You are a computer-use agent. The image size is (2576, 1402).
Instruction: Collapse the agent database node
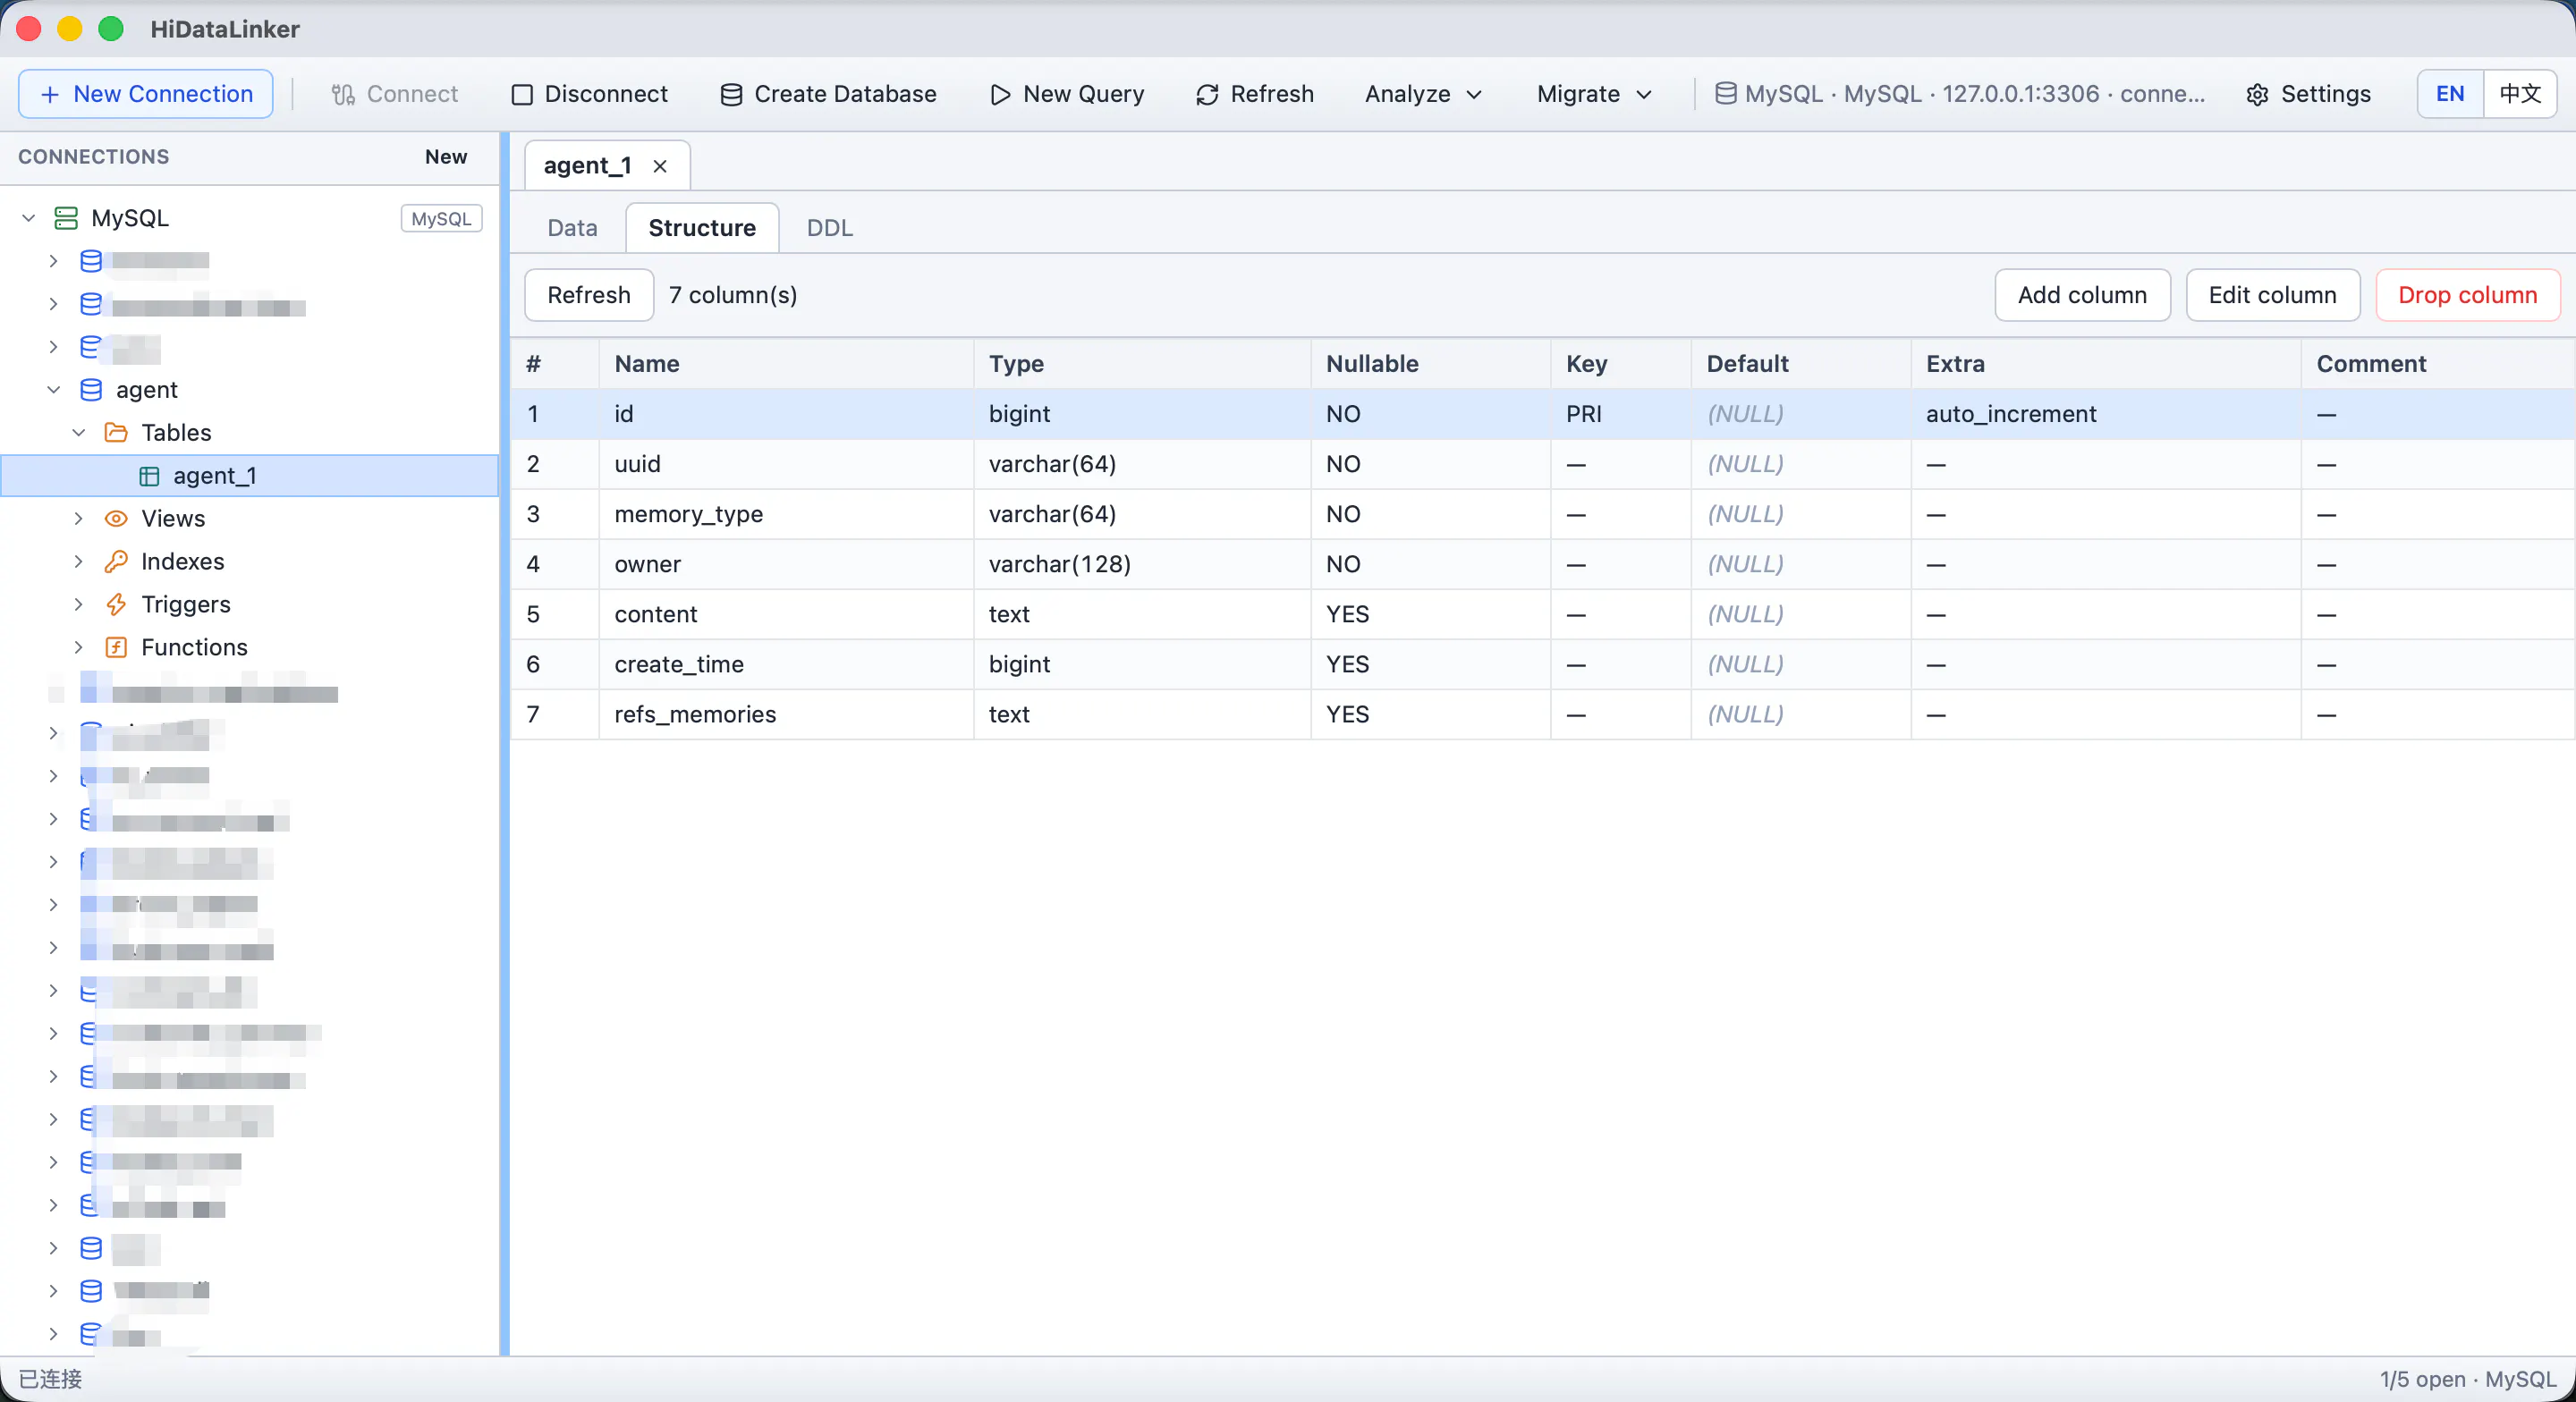click(54, 390)
